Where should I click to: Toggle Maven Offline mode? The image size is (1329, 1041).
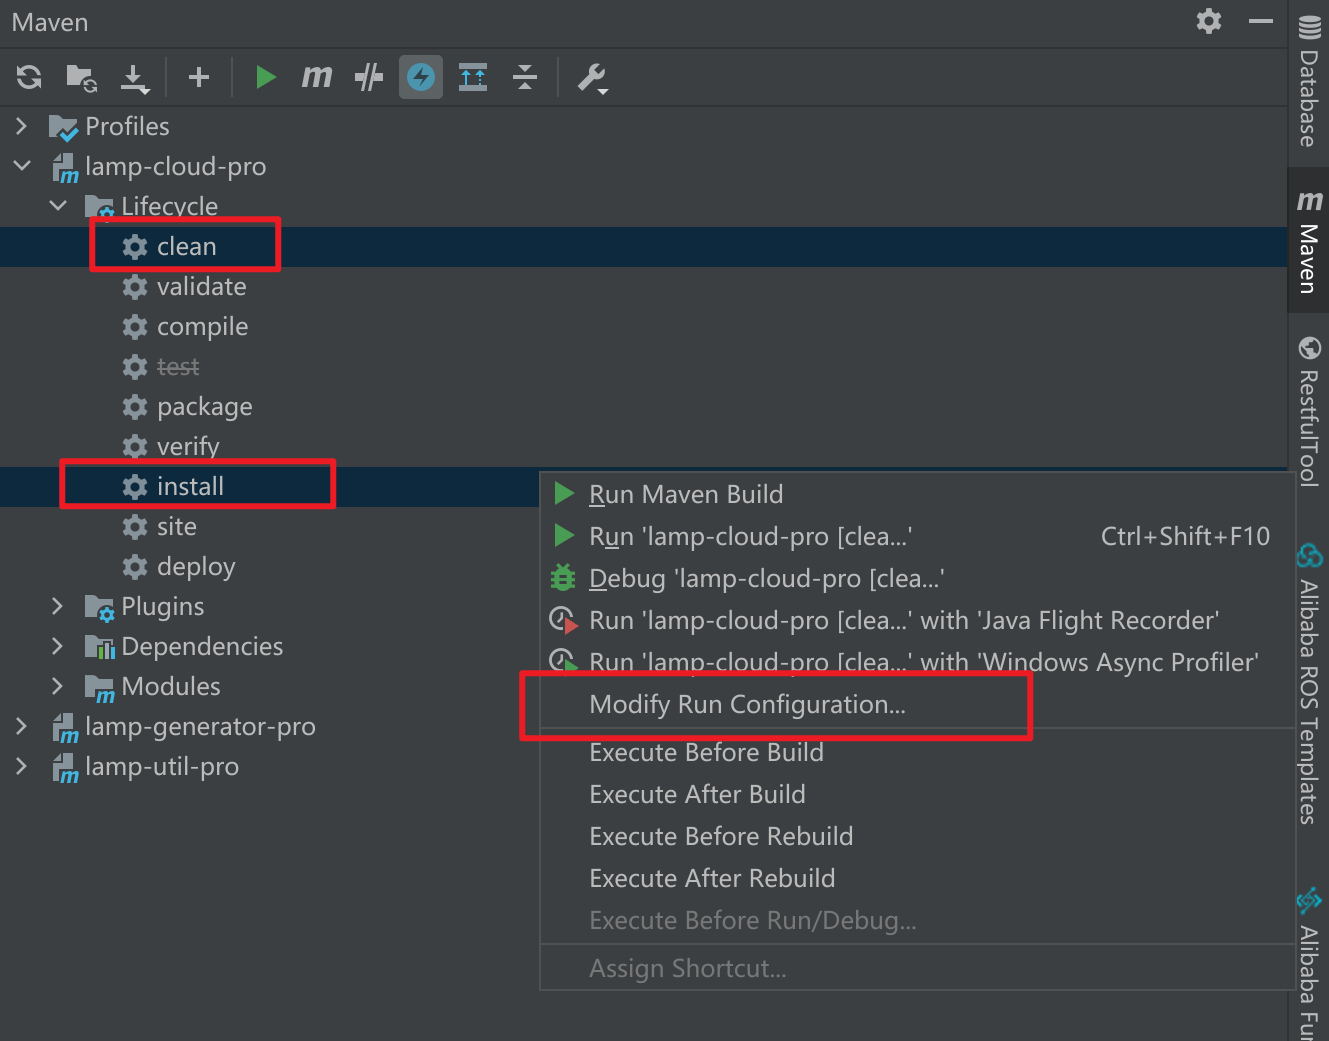[x=369, y=77]
